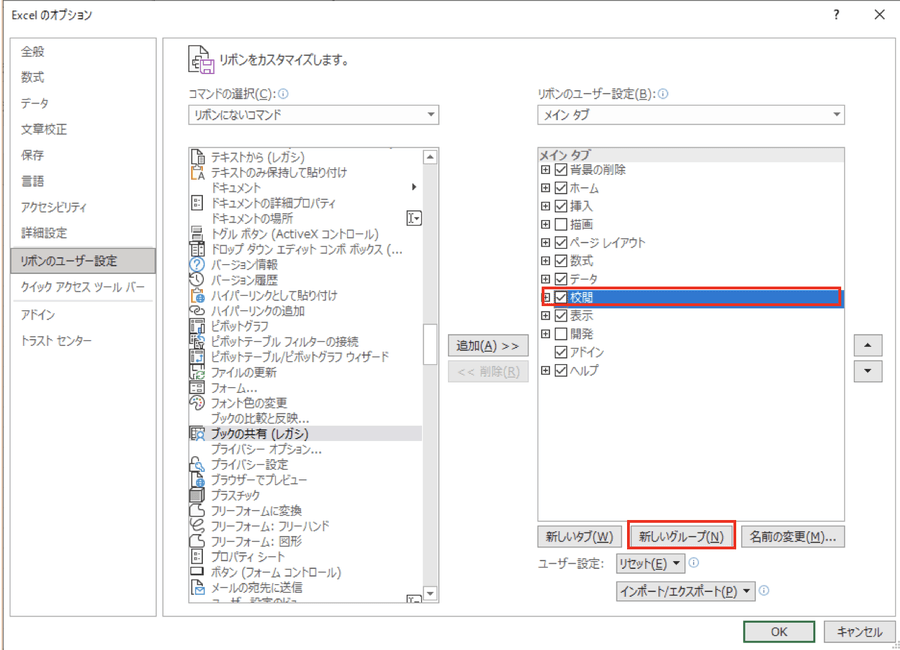Click the トグル ボタン (ActiveX コントロール) icon
The image size is (900, 650).
[x=197, y=234]
